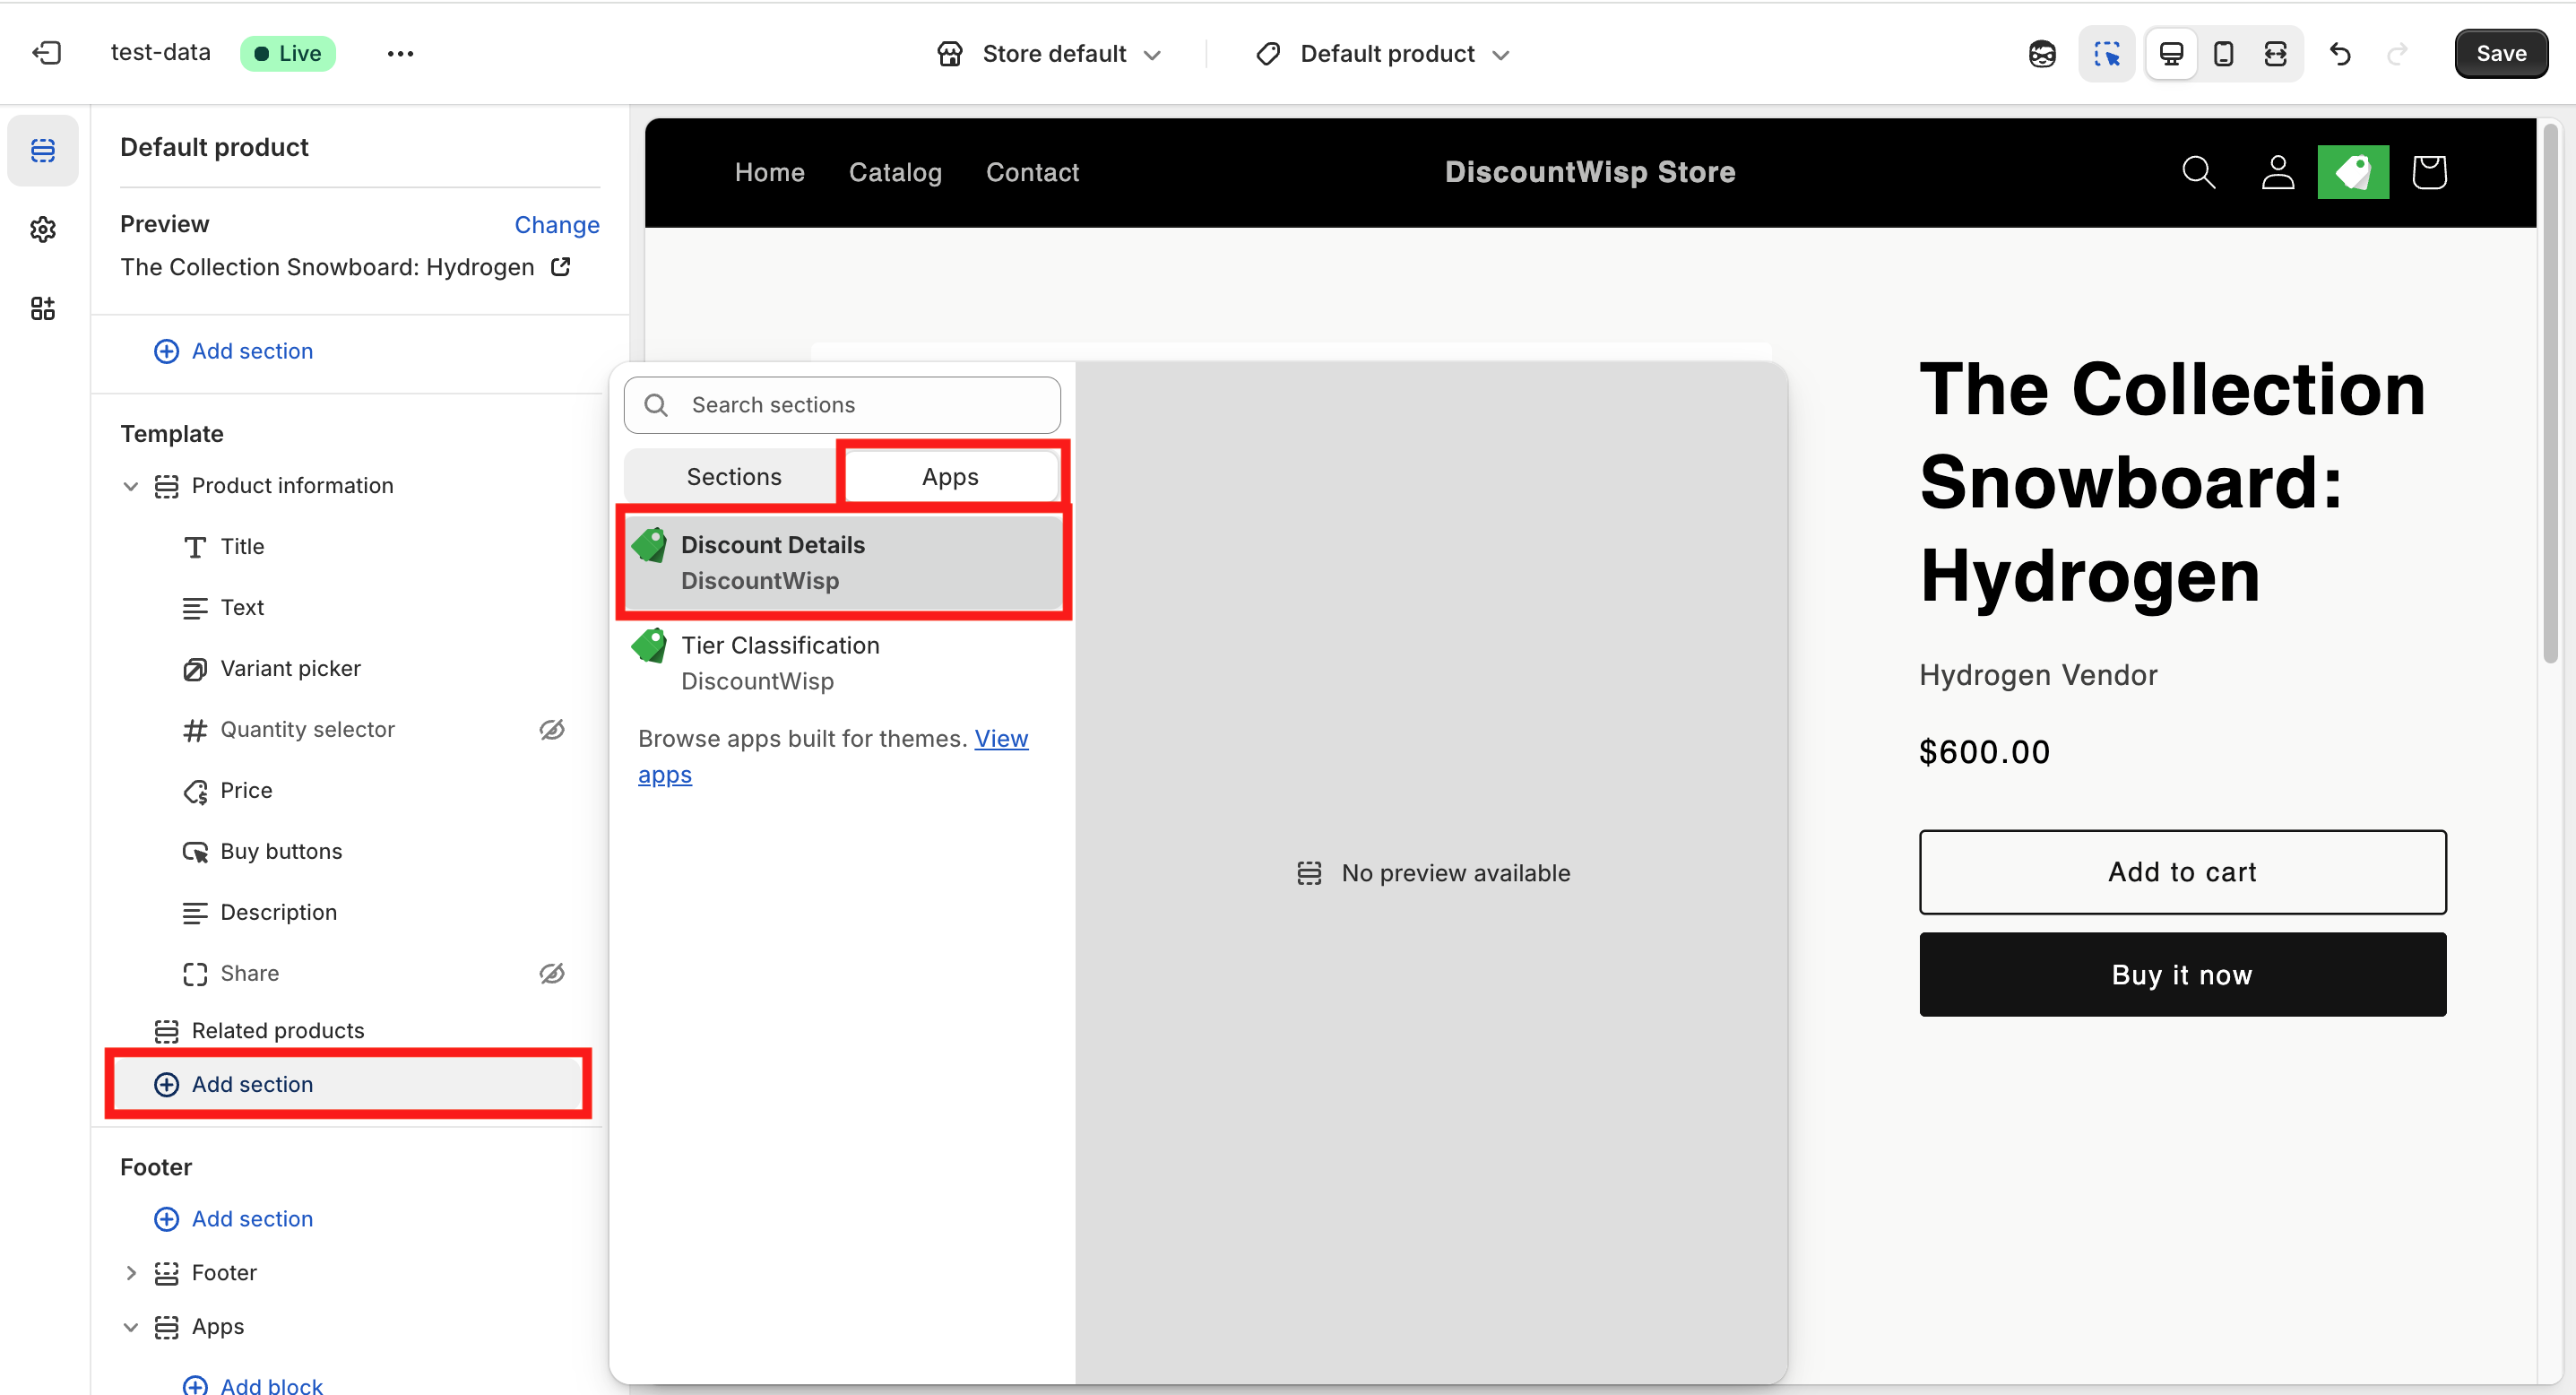The image size is (2576, 1395).
Task: Click the green DiscountWisp tag icon in header
Action: [2352, 172]
